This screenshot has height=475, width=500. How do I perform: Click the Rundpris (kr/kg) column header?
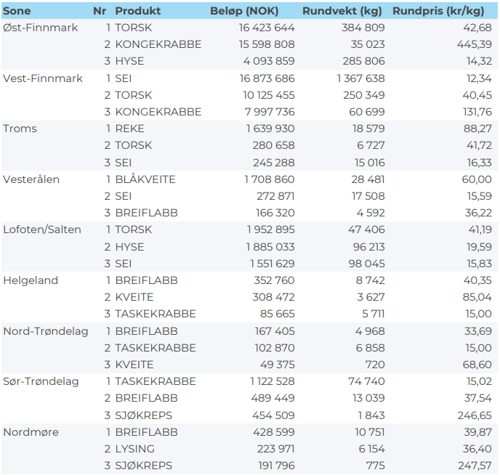[x=438, y=11]
